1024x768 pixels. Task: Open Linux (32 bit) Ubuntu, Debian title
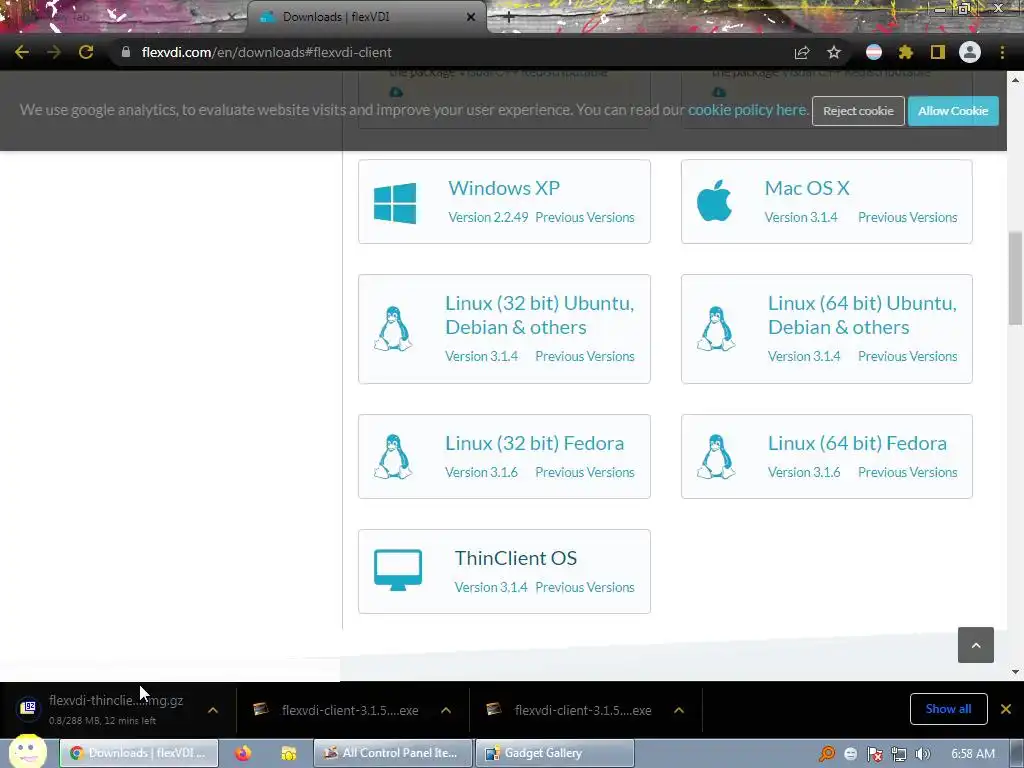tap(539, 315)
